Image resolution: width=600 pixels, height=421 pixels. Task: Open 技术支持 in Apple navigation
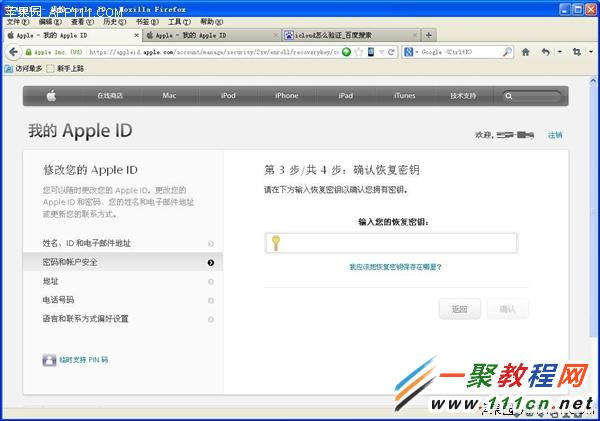(463, 96)
